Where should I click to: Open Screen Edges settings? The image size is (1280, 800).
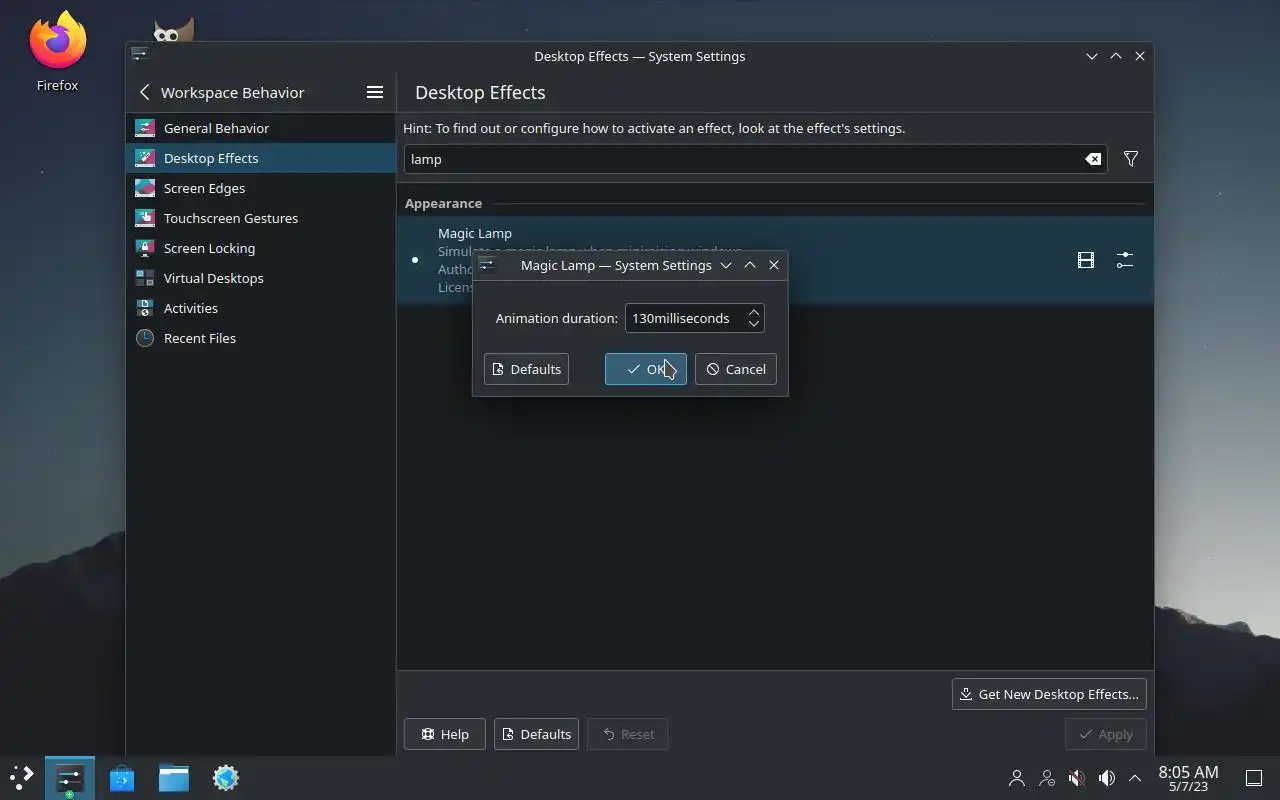point(261,188)
